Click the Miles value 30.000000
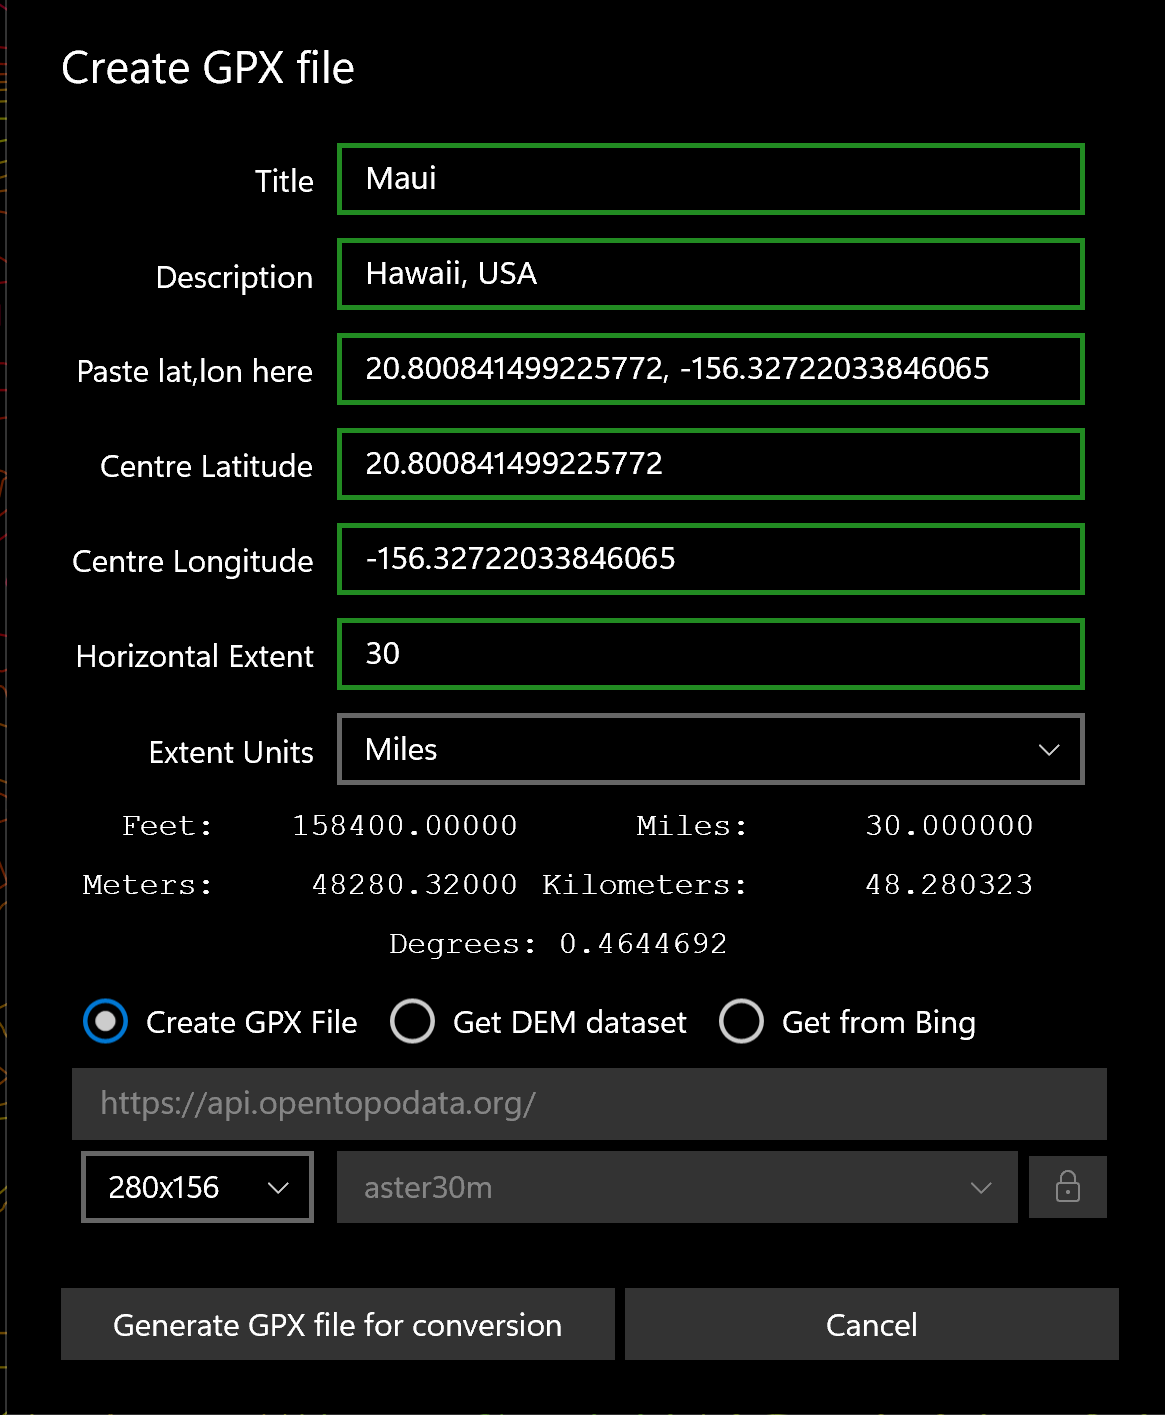Screen dimensions: 1165x1415 pos(949,826)
